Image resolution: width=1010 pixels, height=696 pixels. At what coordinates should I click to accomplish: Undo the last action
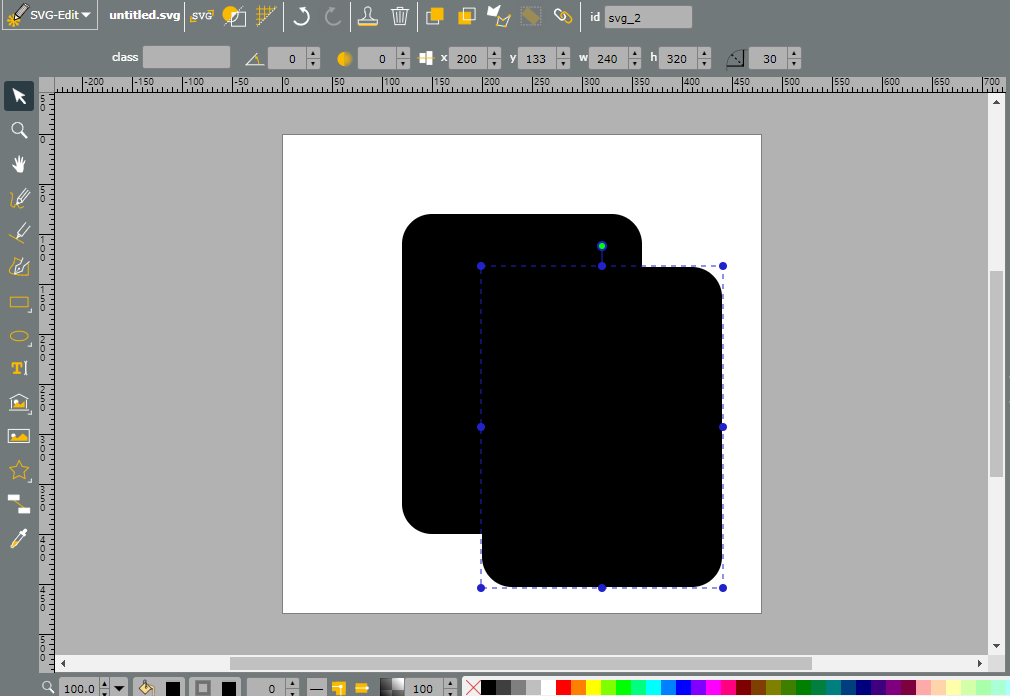301,15
